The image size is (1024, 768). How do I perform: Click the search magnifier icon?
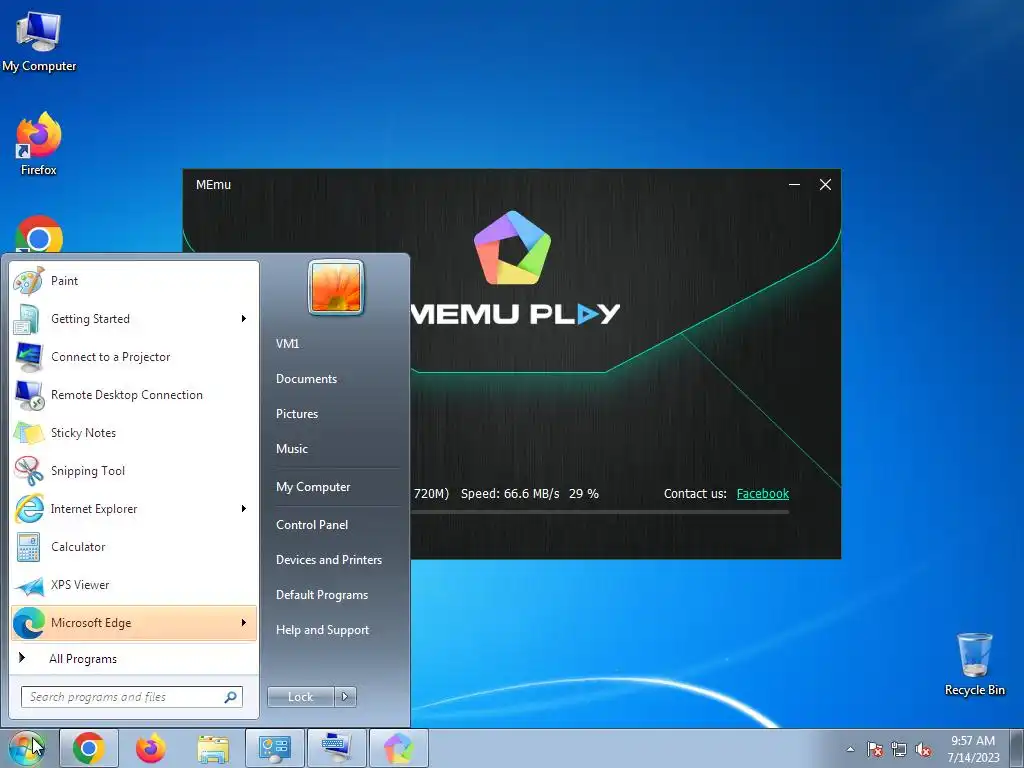[230, 697]
